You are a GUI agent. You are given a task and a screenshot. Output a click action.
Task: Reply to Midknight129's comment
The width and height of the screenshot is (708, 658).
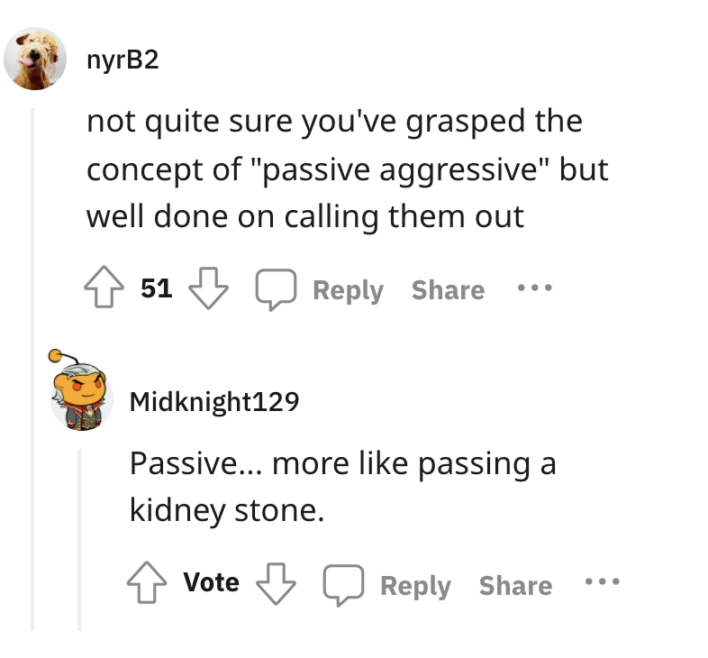[415, 585]
